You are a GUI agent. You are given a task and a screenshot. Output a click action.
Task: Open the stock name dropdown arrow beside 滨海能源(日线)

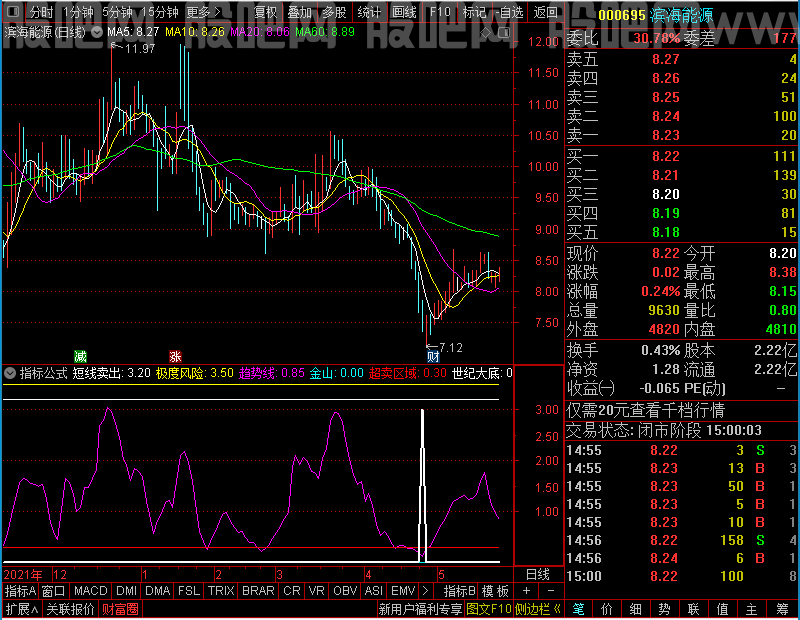point(97,32)
